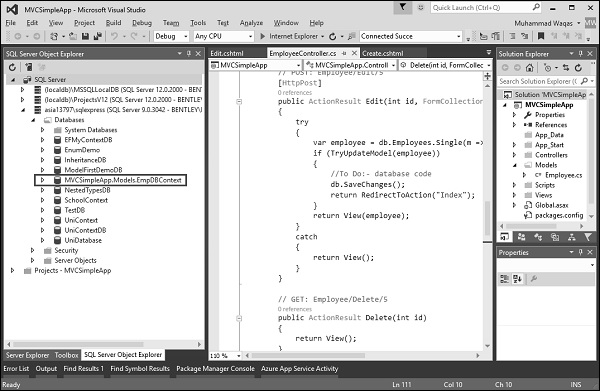
Task: Click the Pending Changes Filter icon in Solution Explorer
Action: [x=548, y=68]
